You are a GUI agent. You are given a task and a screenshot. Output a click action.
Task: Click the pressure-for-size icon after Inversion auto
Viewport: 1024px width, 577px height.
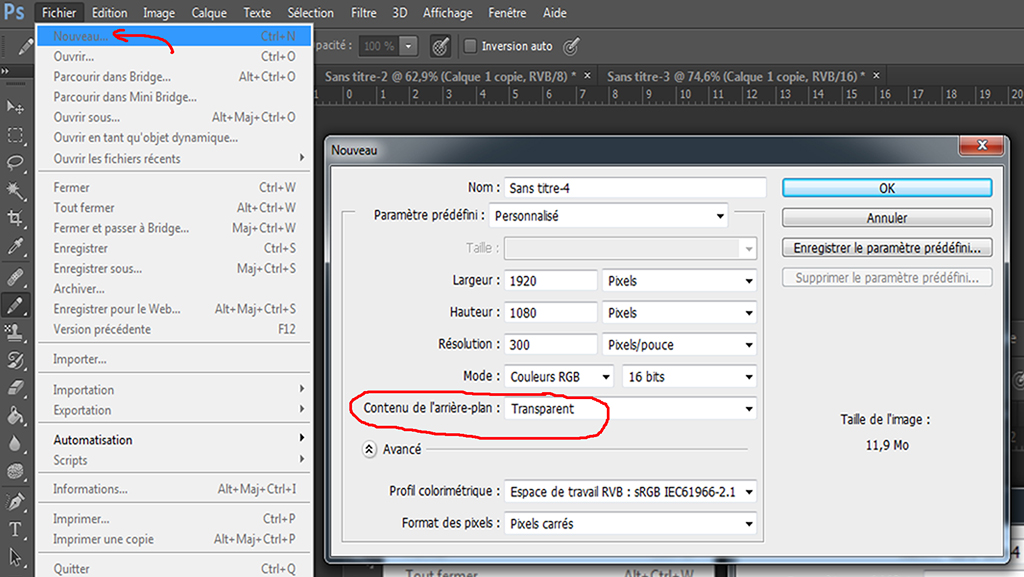pyautogui.click(x=571, y=46)
